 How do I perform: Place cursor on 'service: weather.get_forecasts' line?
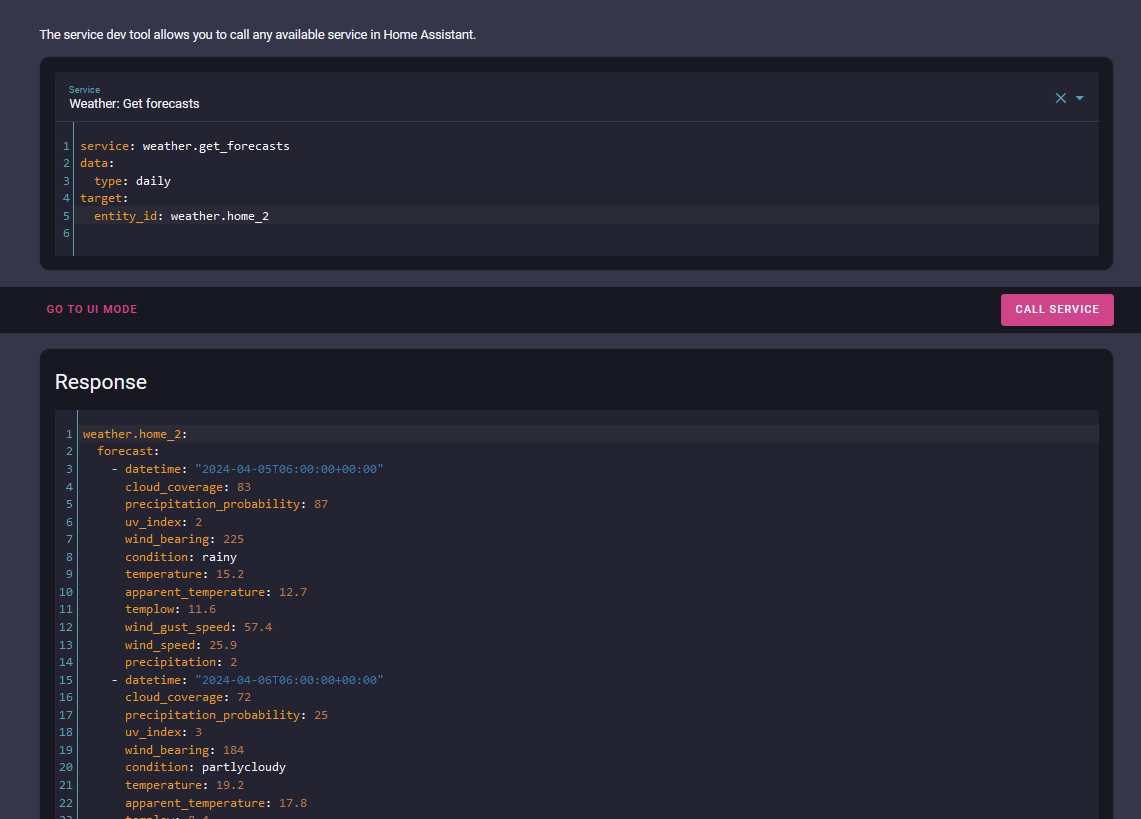coord(185,146)
